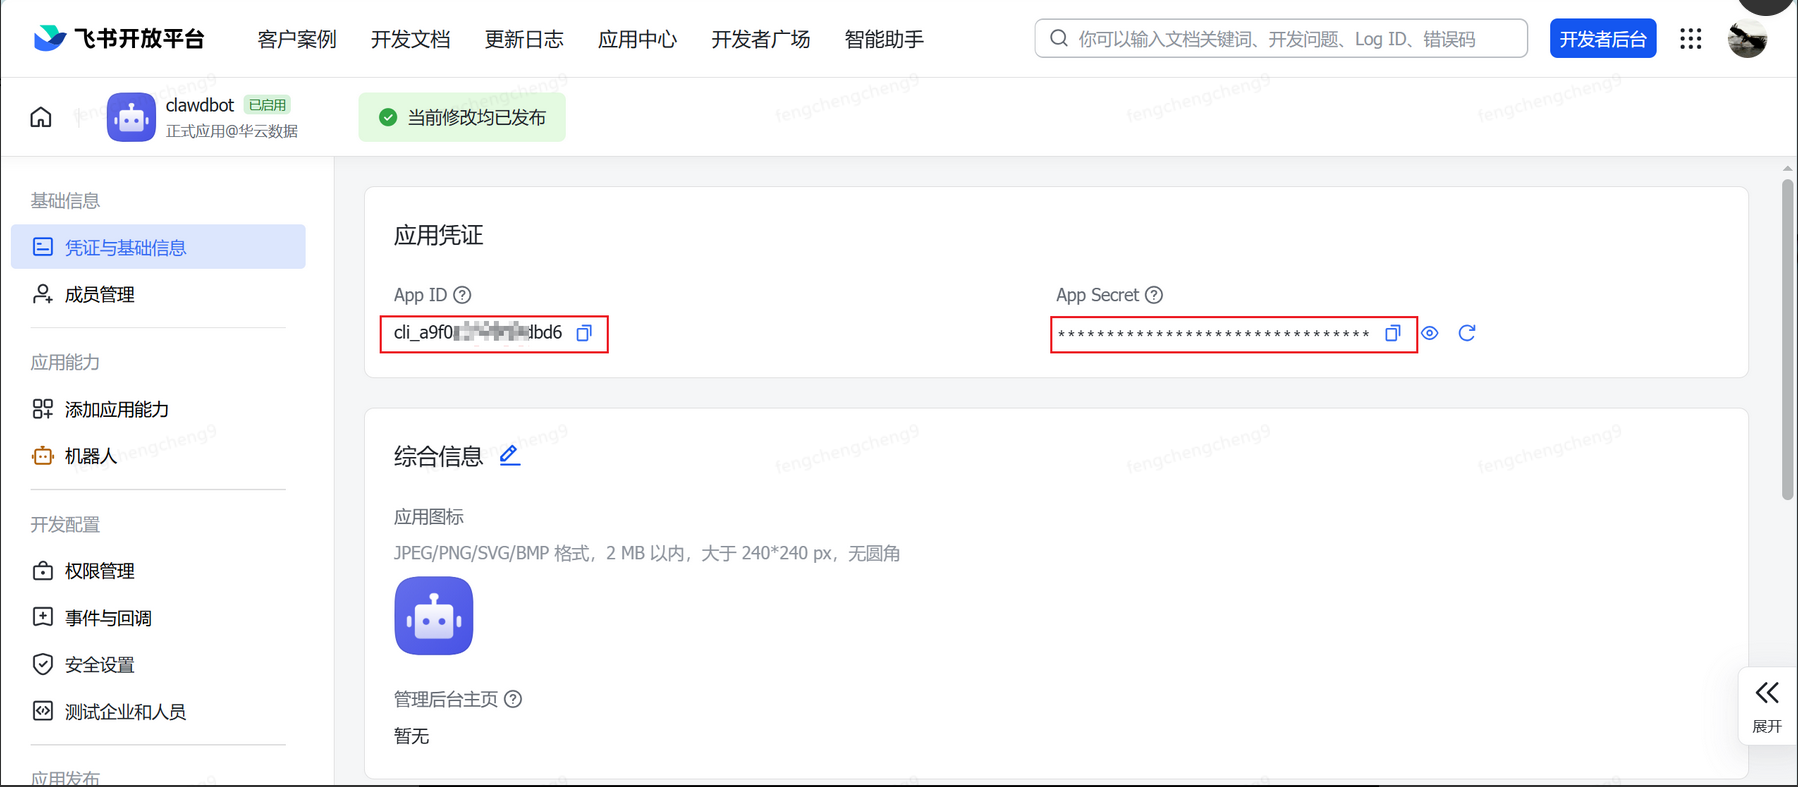The image size is (1798, 787).
Task: Click the 暂无 value under 管理后台主页
Action: pos(411,736)
